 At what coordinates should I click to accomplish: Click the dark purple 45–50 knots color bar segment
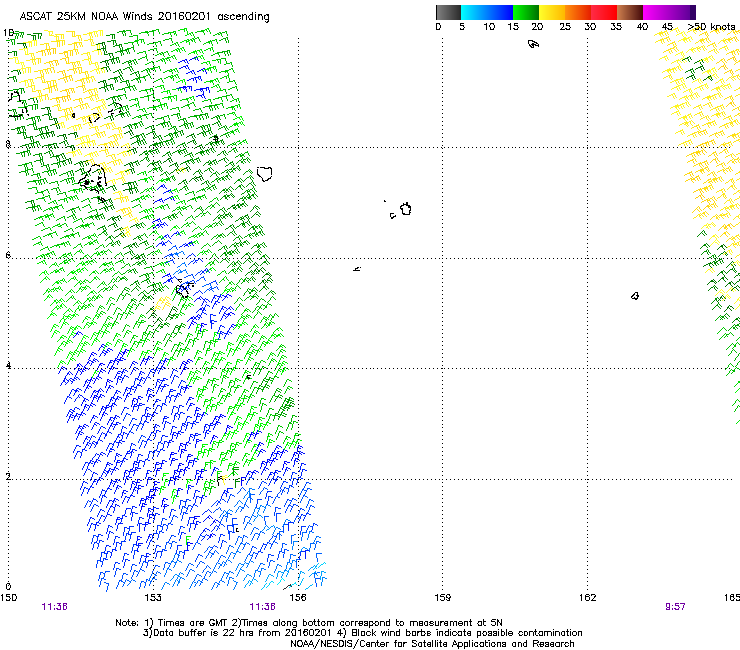682,12
